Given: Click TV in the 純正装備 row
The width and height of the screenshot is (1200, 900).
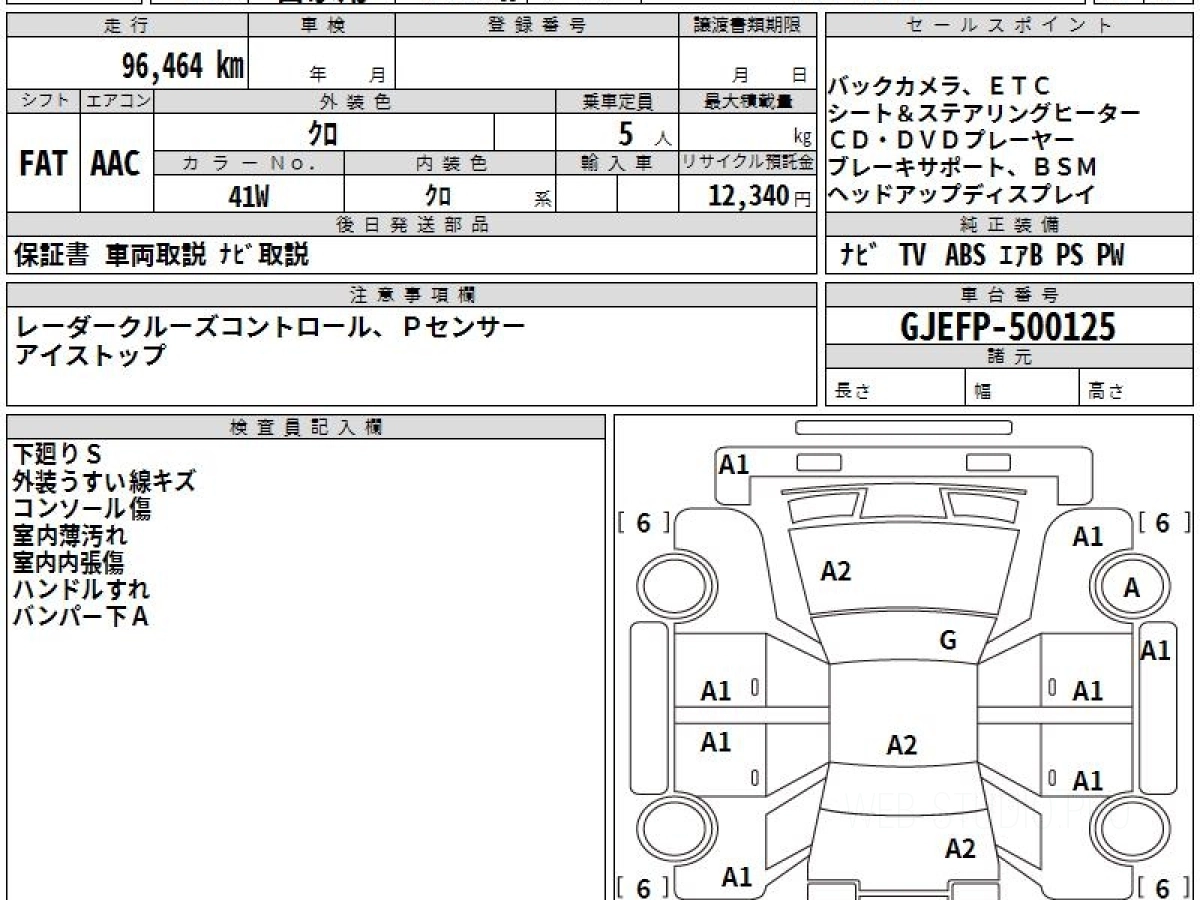Looking at the screenshot, I should click(x=912, y=256).
